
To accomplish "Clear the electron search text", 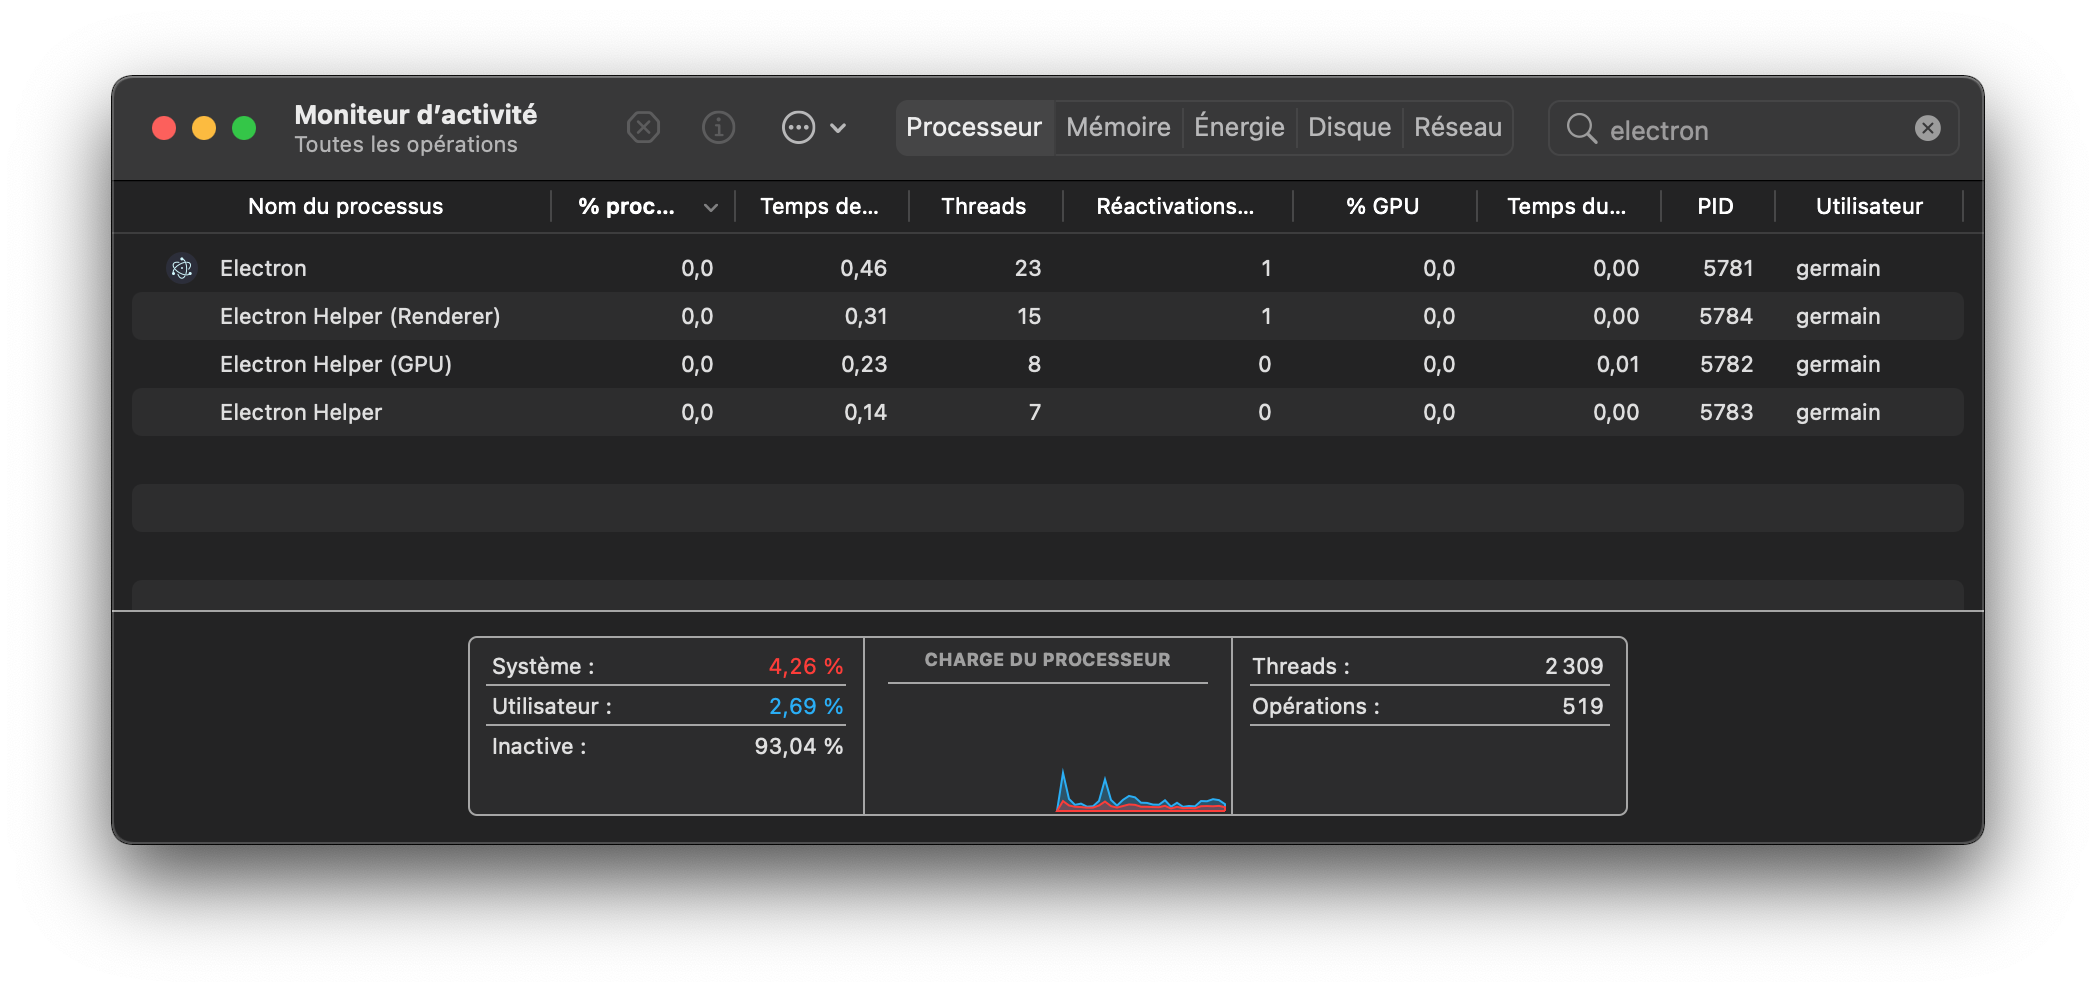I will coord(1927,128).
